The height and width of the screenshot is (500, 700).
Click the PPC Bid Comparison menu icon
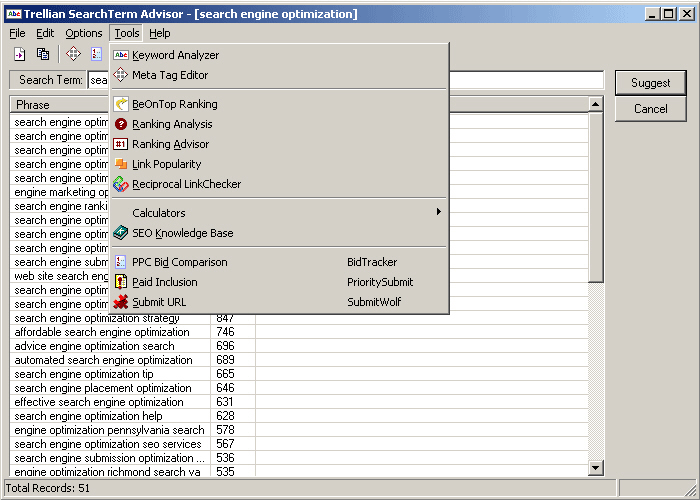121,262
